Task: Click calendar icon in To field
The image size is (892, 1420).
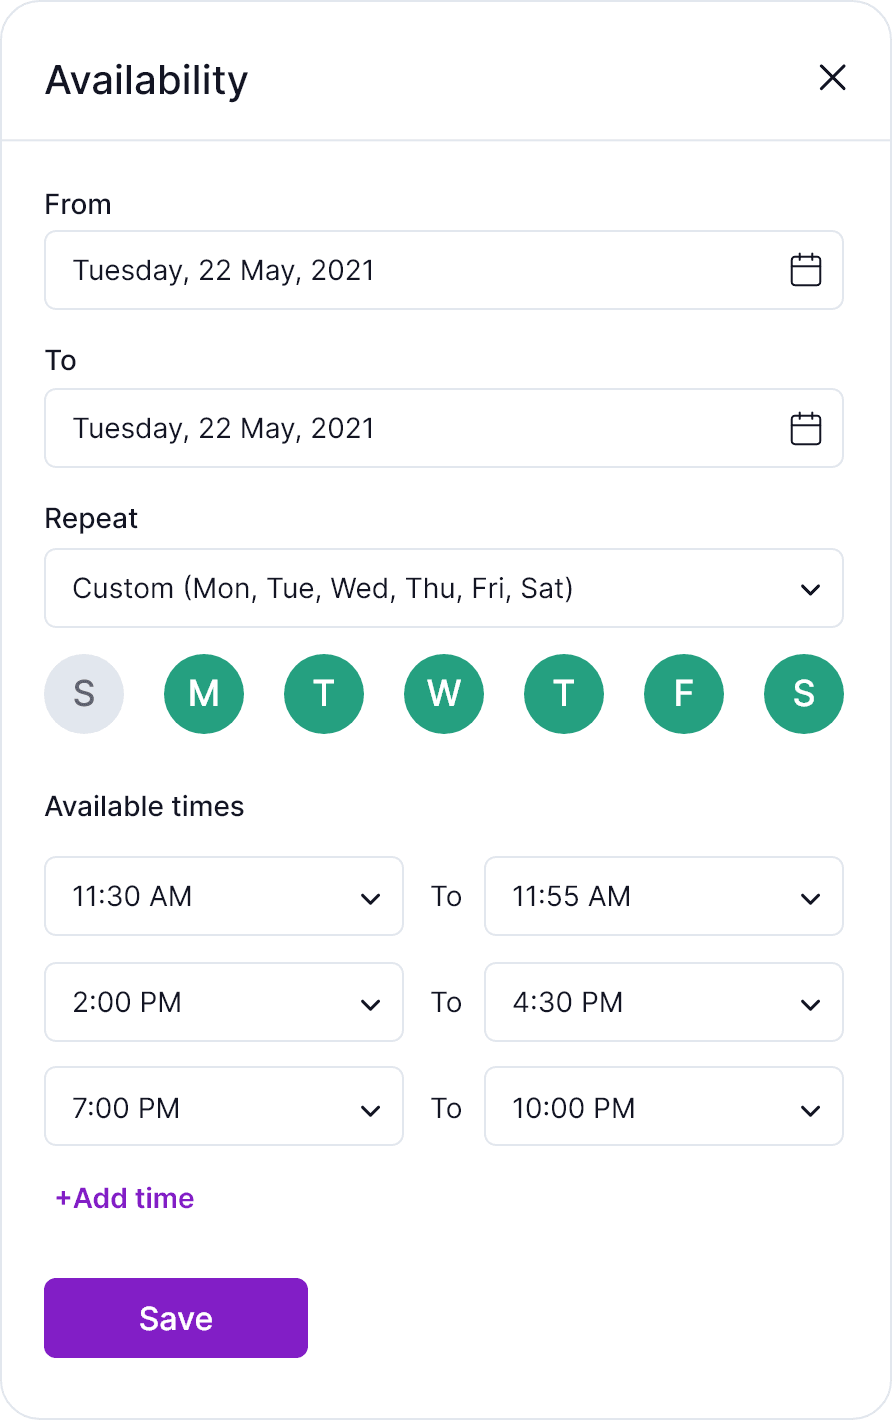Action: (x=805, y=428)
